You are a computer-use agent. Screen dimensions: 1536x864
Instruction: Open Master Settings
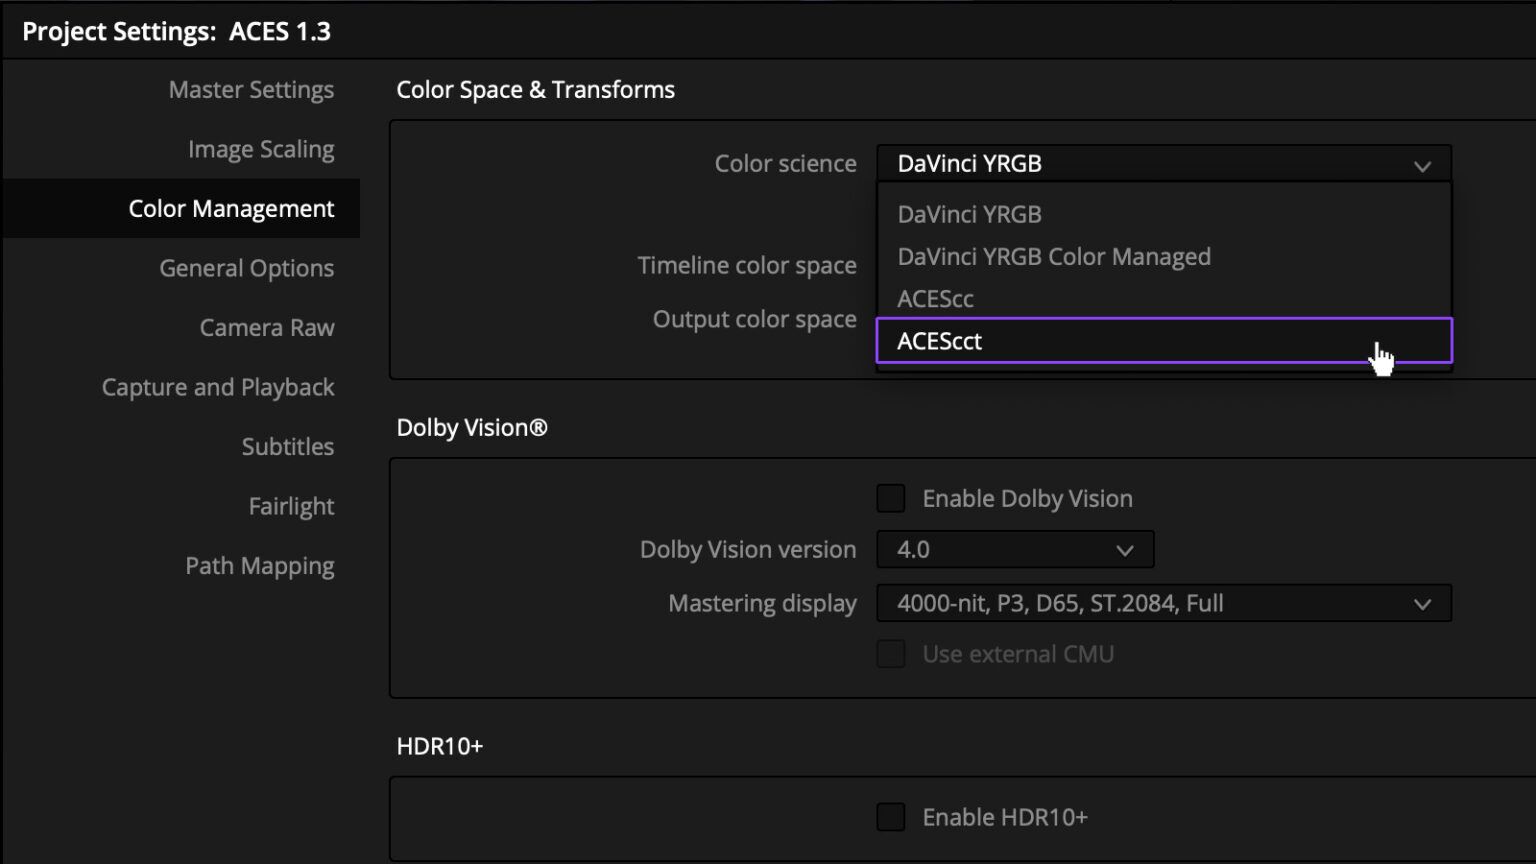pos(251,89)
